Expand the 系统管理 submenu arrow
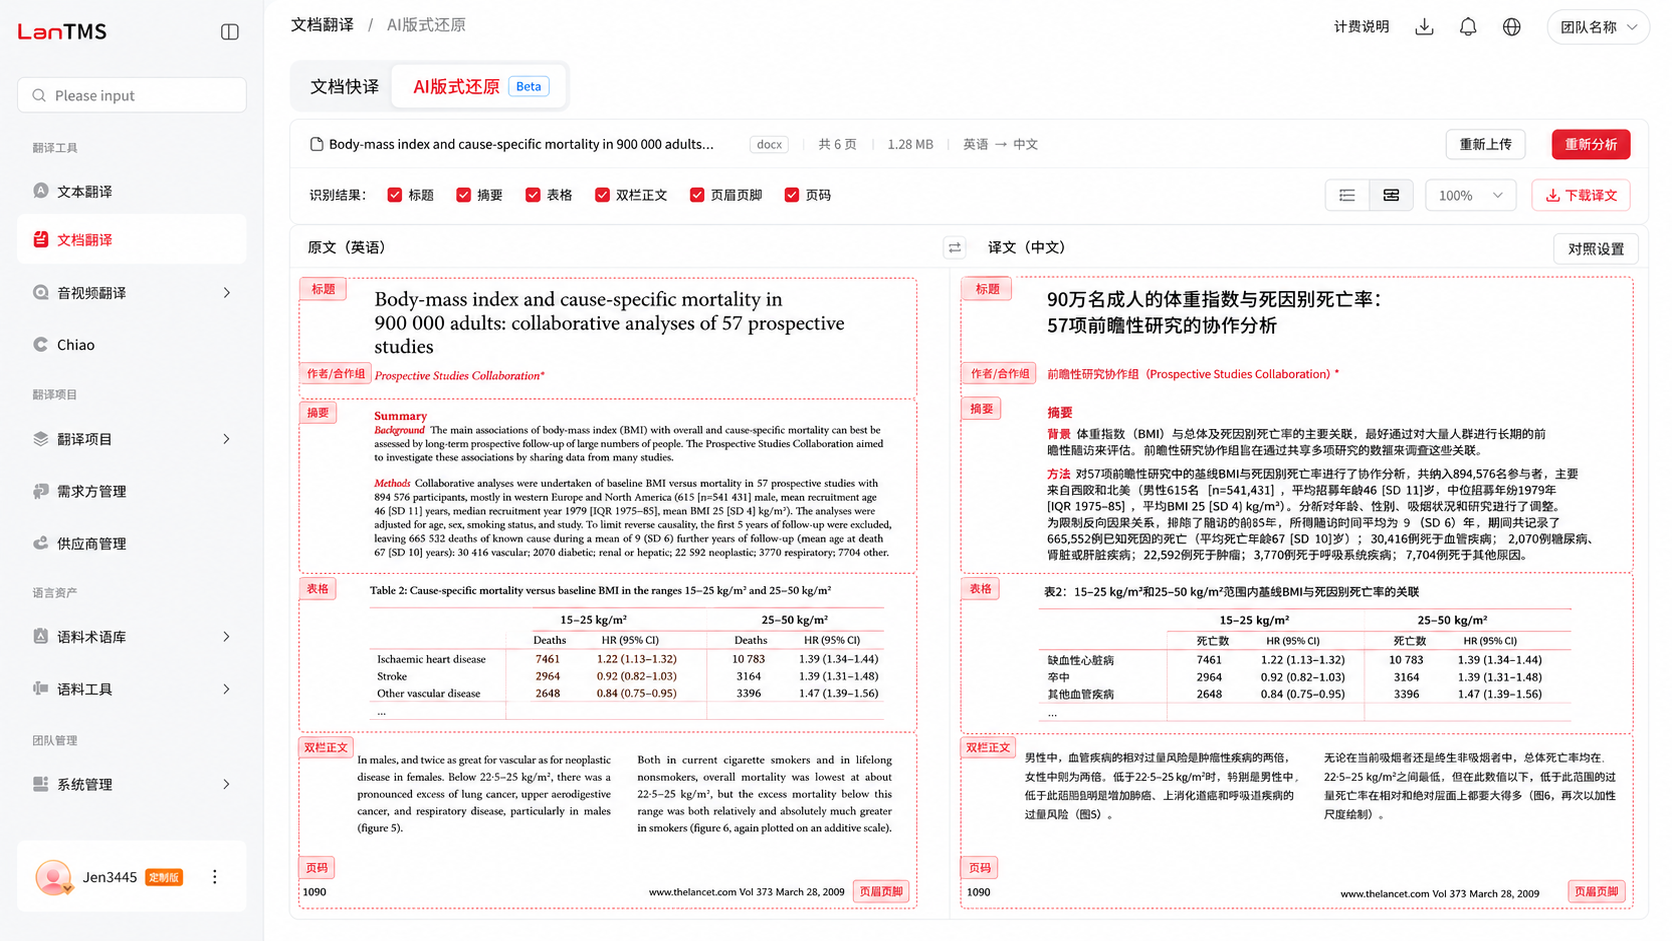This screenshot has width=1672, height=941. pos(227,785)
